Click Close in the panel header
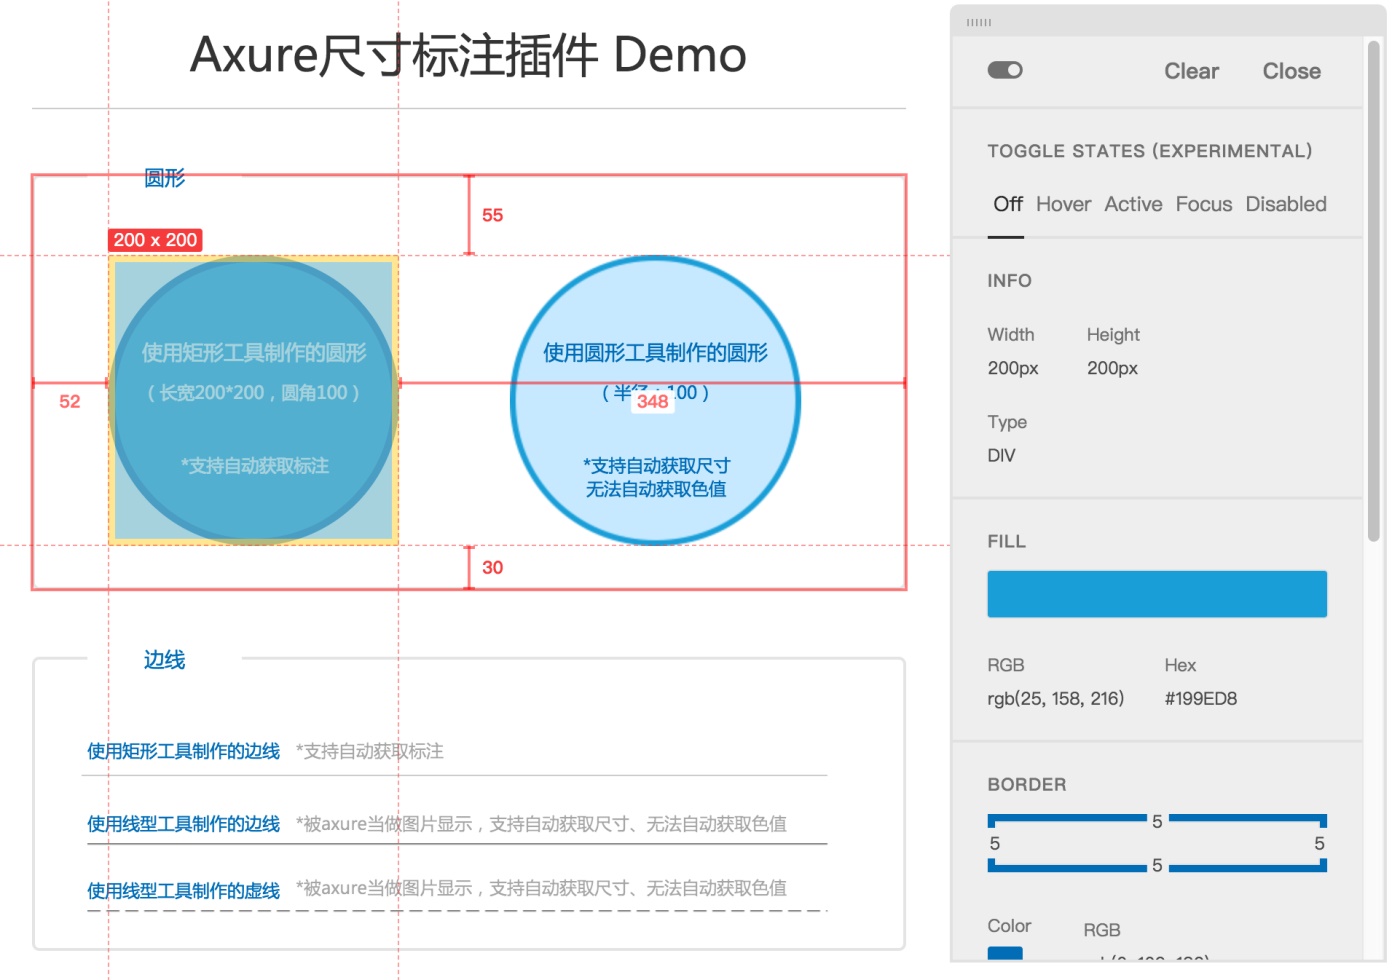Viewport: 1400px width, 980px height. (1291, 70)
